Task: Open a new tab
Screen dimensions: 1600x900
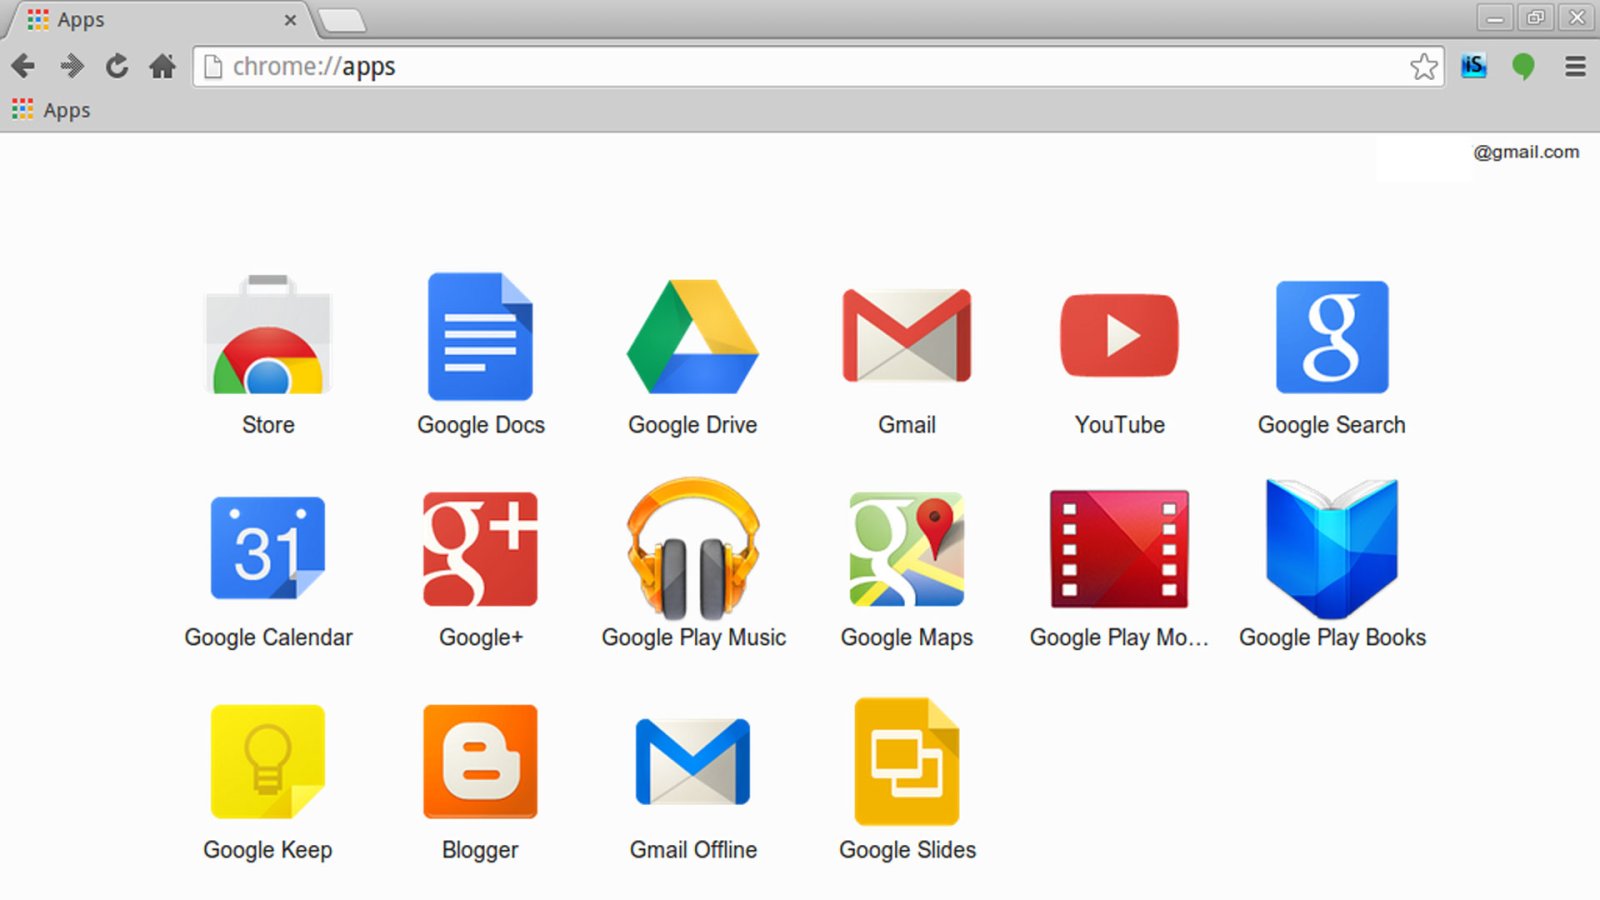Action: (x=343, y=20)
